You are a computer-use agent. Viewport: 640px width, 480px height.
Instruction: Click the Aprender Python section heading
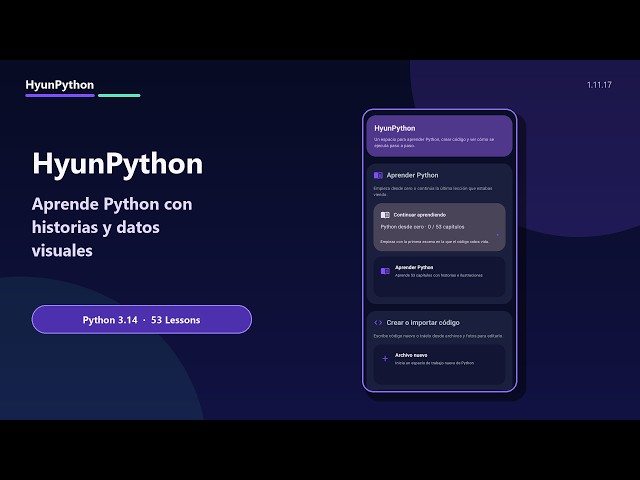click(412, 175)
